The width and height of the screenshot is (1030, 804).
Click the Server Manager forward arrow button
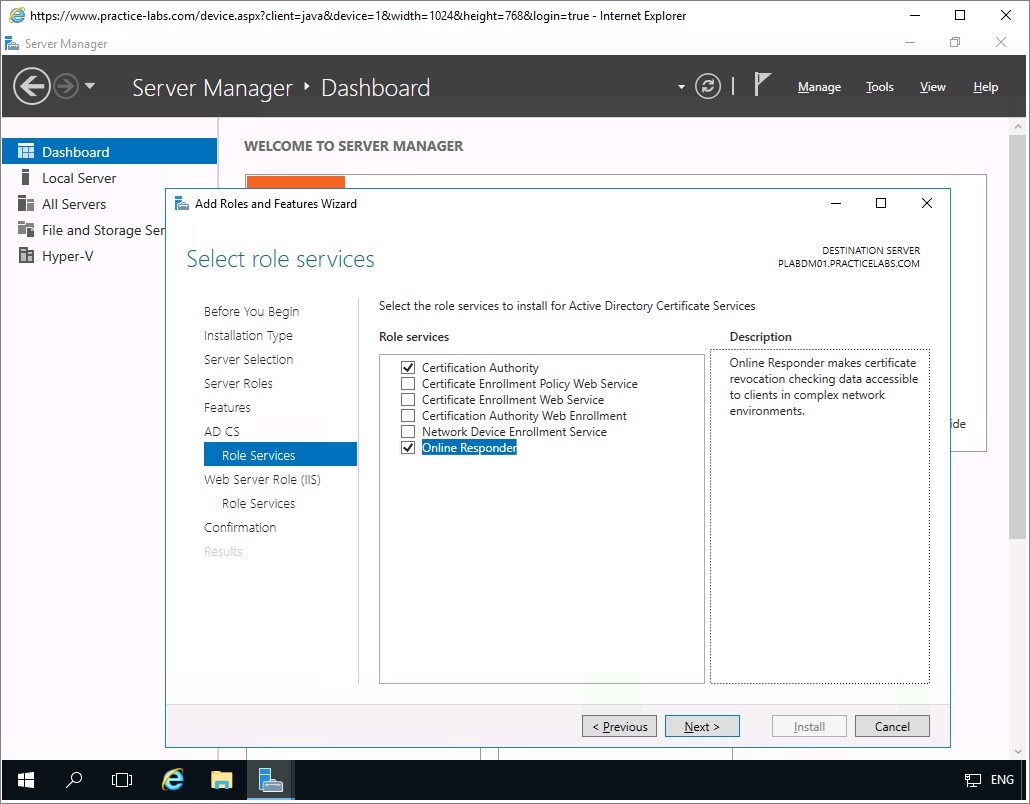pyautogui.click(x=66, y=86)
